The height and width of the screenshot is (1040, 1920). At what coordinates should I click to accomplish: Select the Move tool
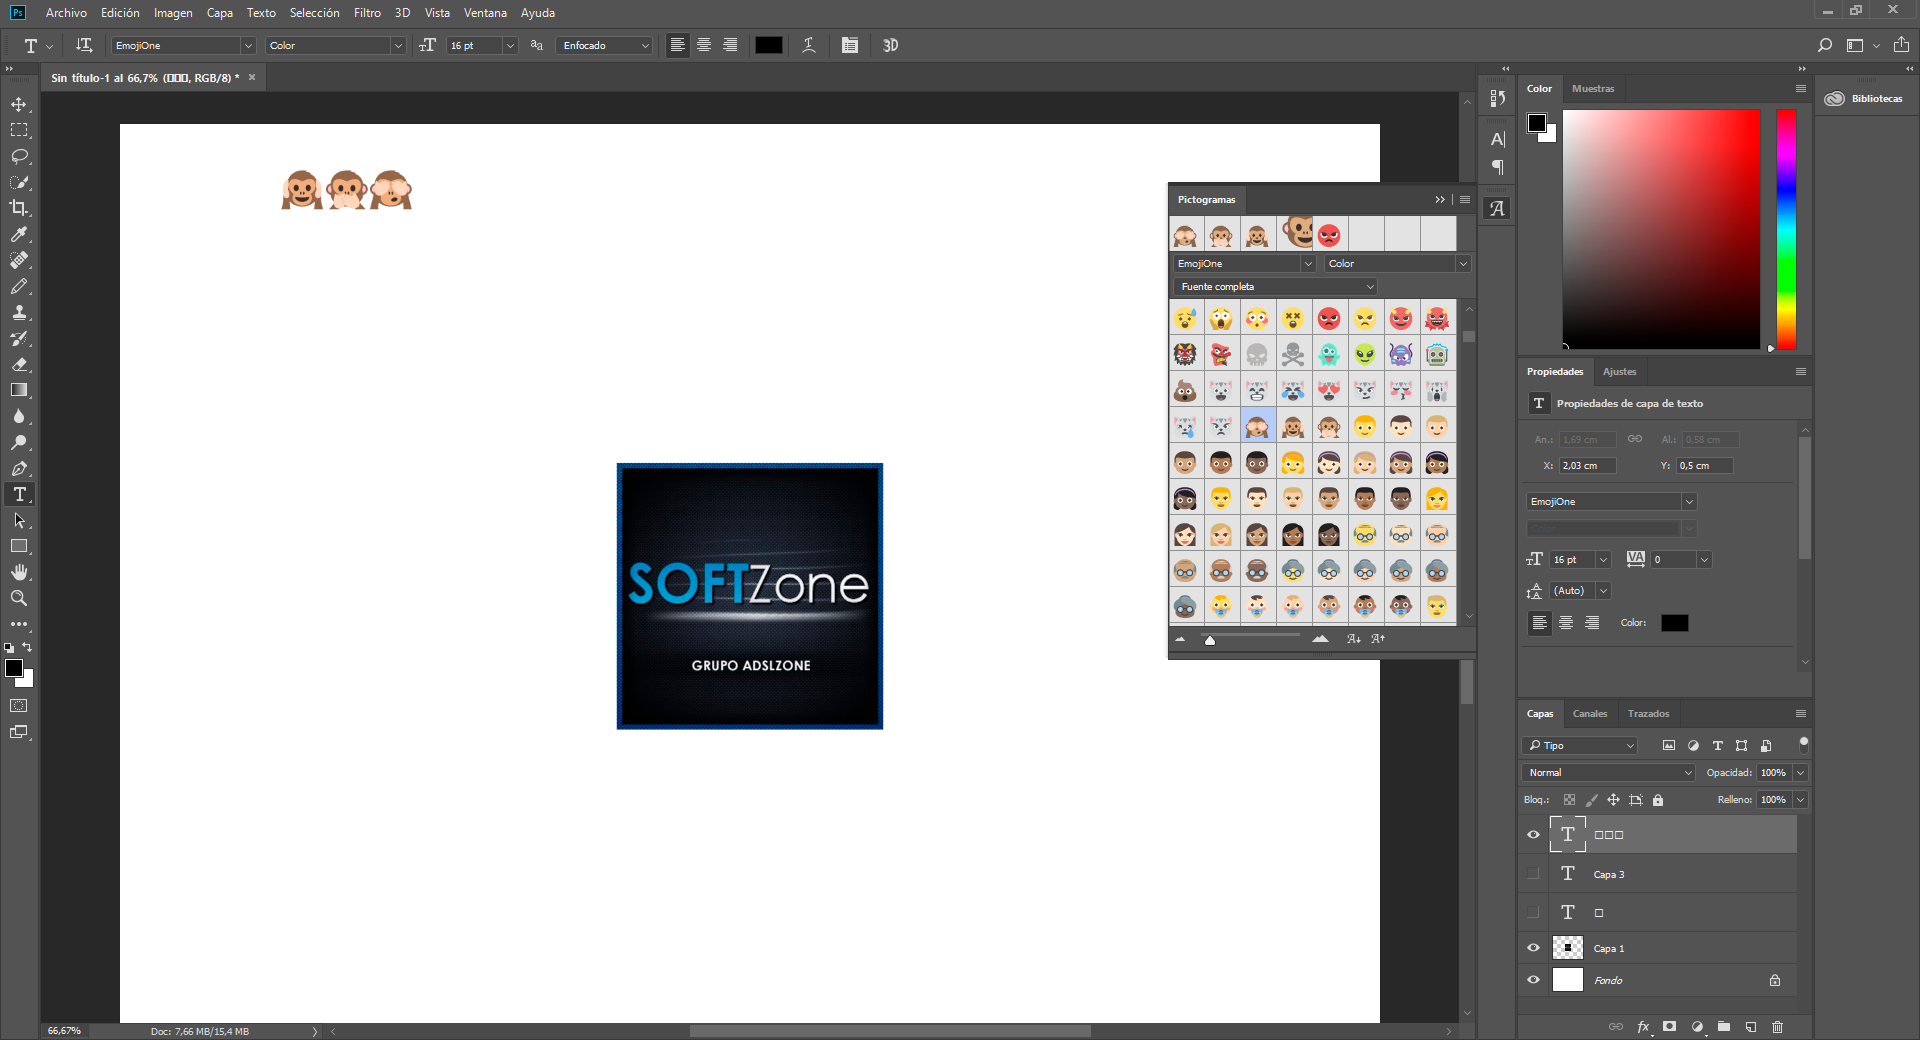click(19, 105)
